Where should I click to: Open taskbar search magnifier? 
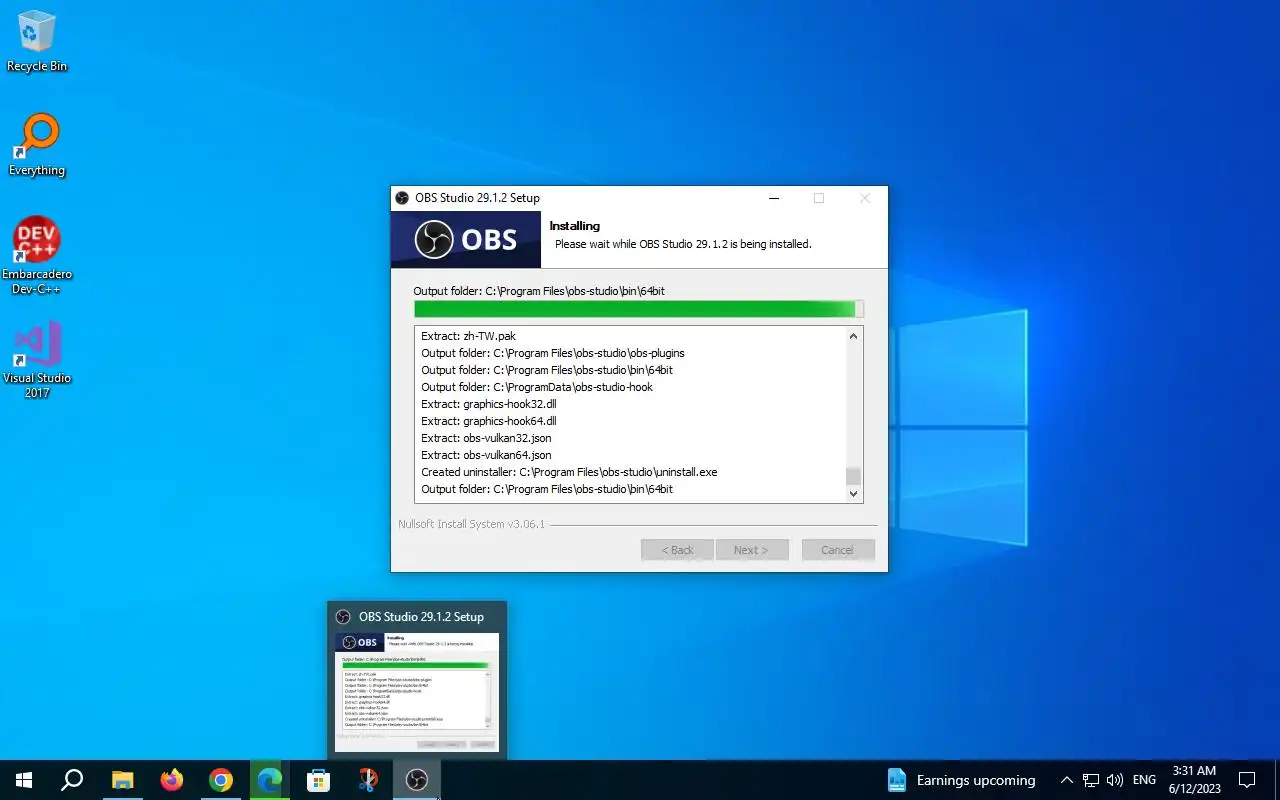pyautogui.click(x=72, y=780)
